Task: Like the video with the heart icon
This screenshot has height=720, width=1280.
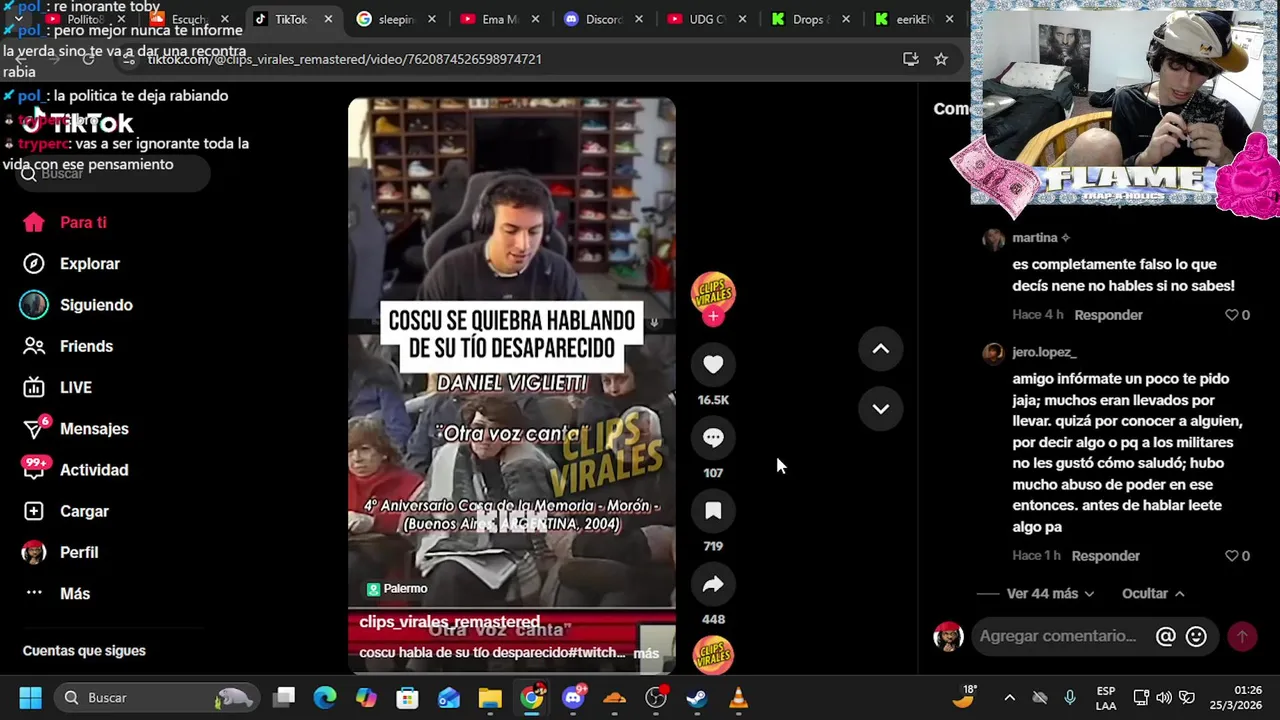Action: [x=713, y=365]
